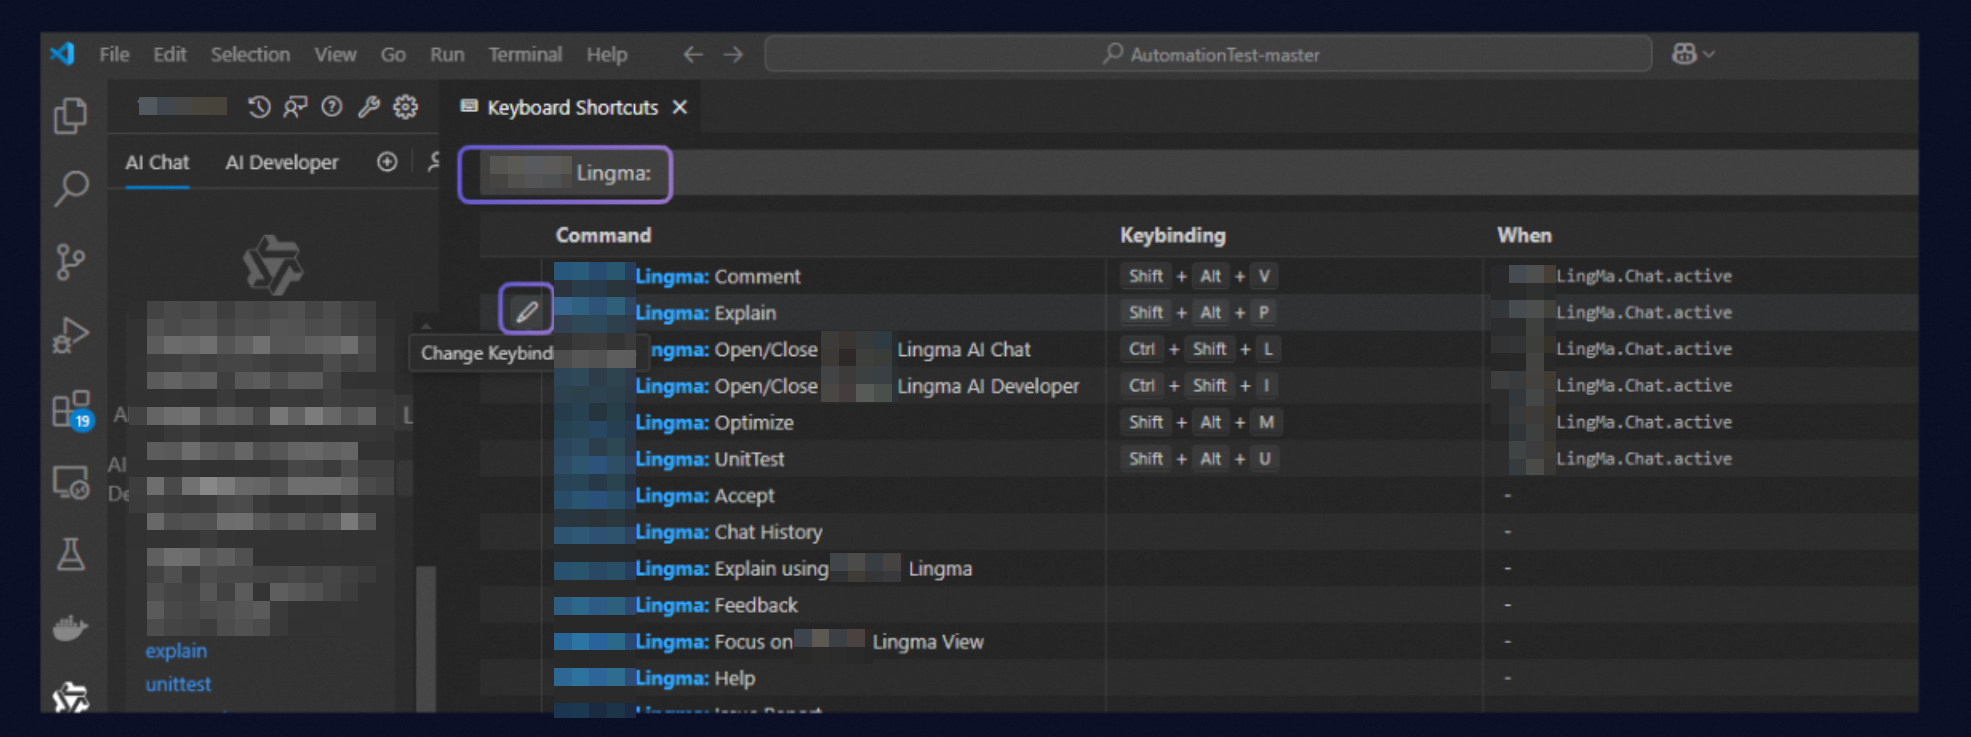Click the unittest link in chat panel

pos(178,685)
